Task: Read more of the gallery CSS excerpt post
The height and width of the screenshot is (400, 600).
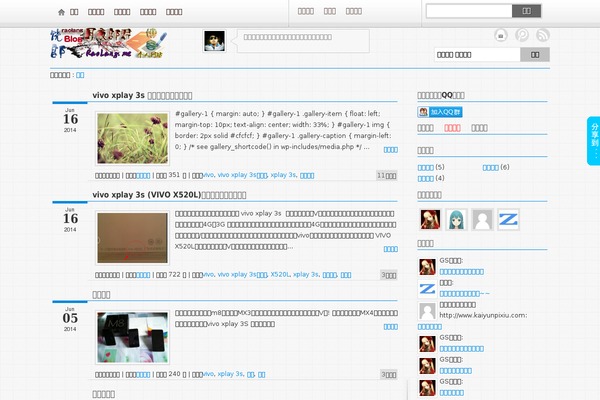Action: coord(391,150)
